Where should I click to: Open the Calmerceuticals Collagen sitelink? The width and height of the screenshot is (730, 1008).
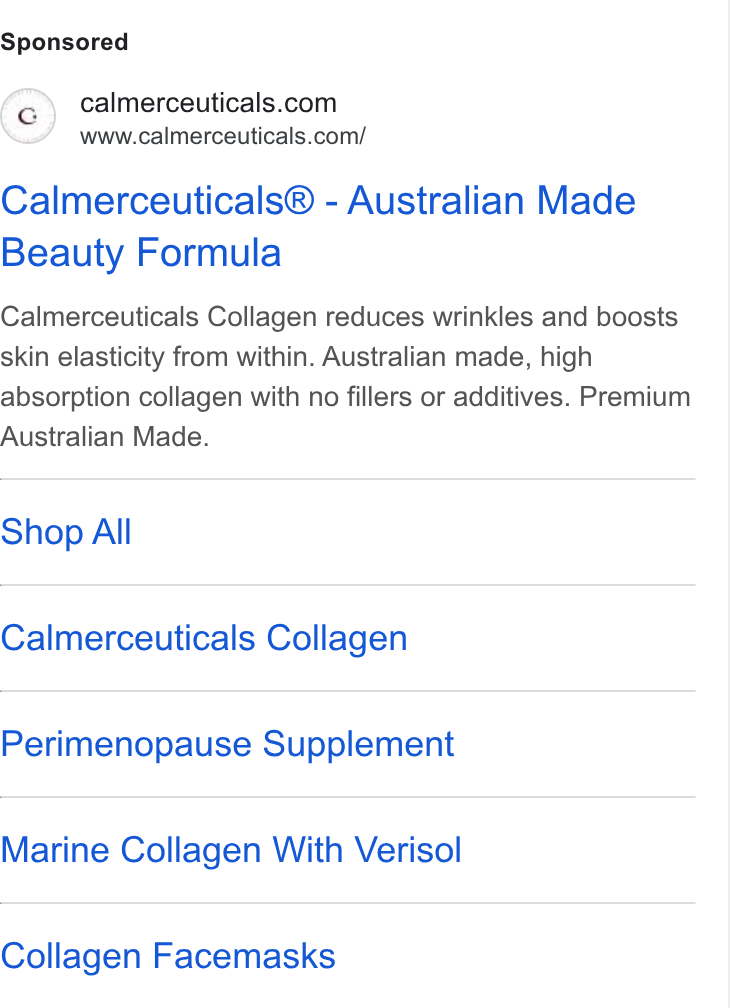click(x=204, y=638)
